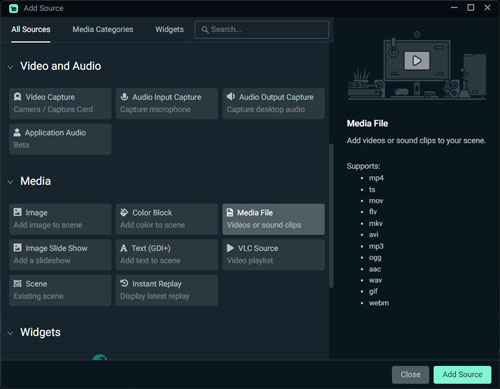Select the Instant Replay source card
500x389 pixels.
[x=167, y=290]
